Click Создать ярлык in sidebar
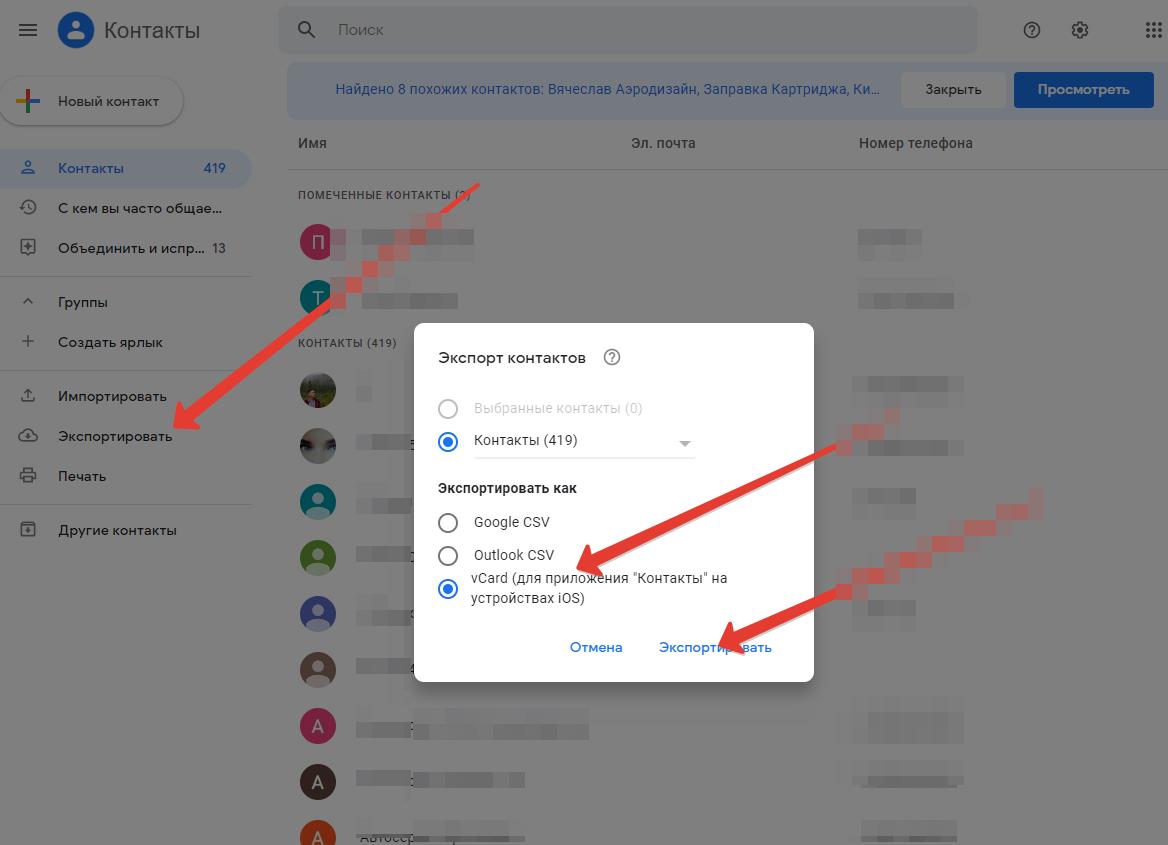The width and height of the screenshot is (1168, 845). point(125,342)
